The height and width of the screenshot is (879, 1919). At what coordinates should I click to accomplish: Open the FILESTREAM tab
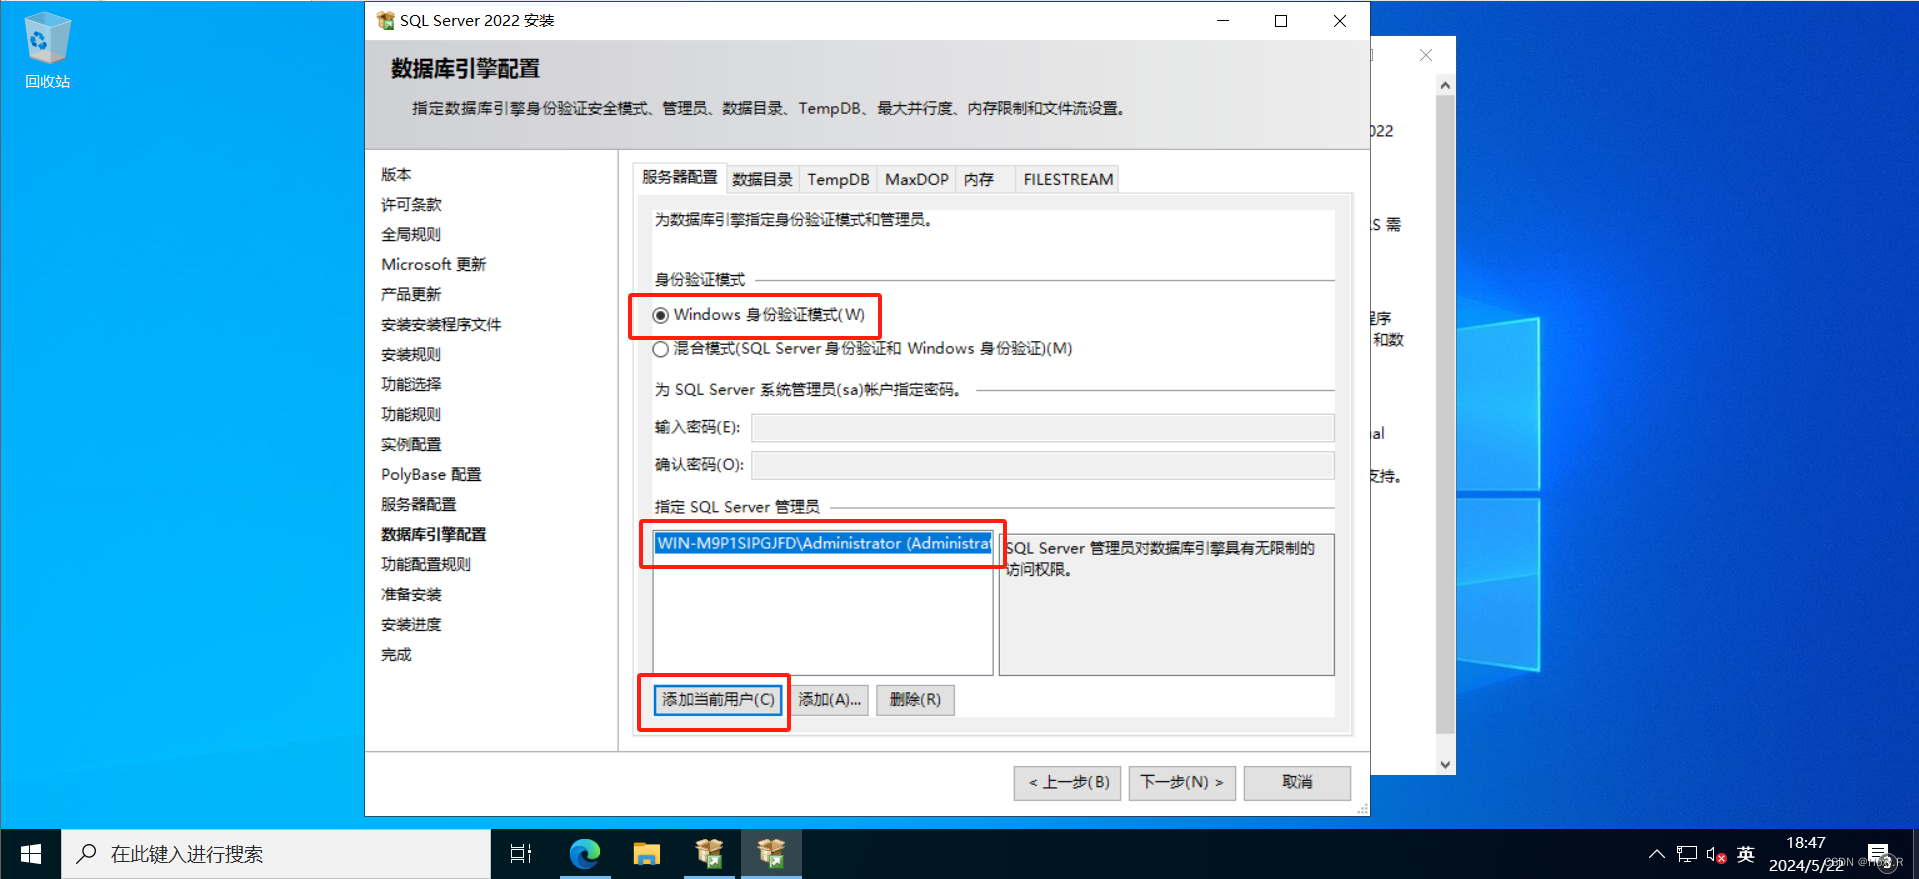[1068, 179]
